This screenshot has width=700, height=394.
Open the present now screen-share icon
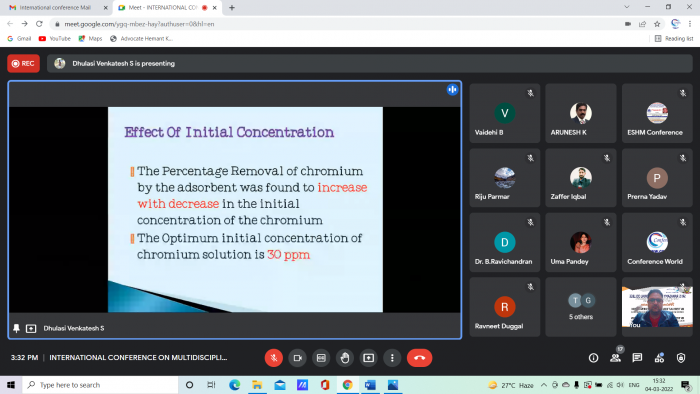click(x=368, y=358)
